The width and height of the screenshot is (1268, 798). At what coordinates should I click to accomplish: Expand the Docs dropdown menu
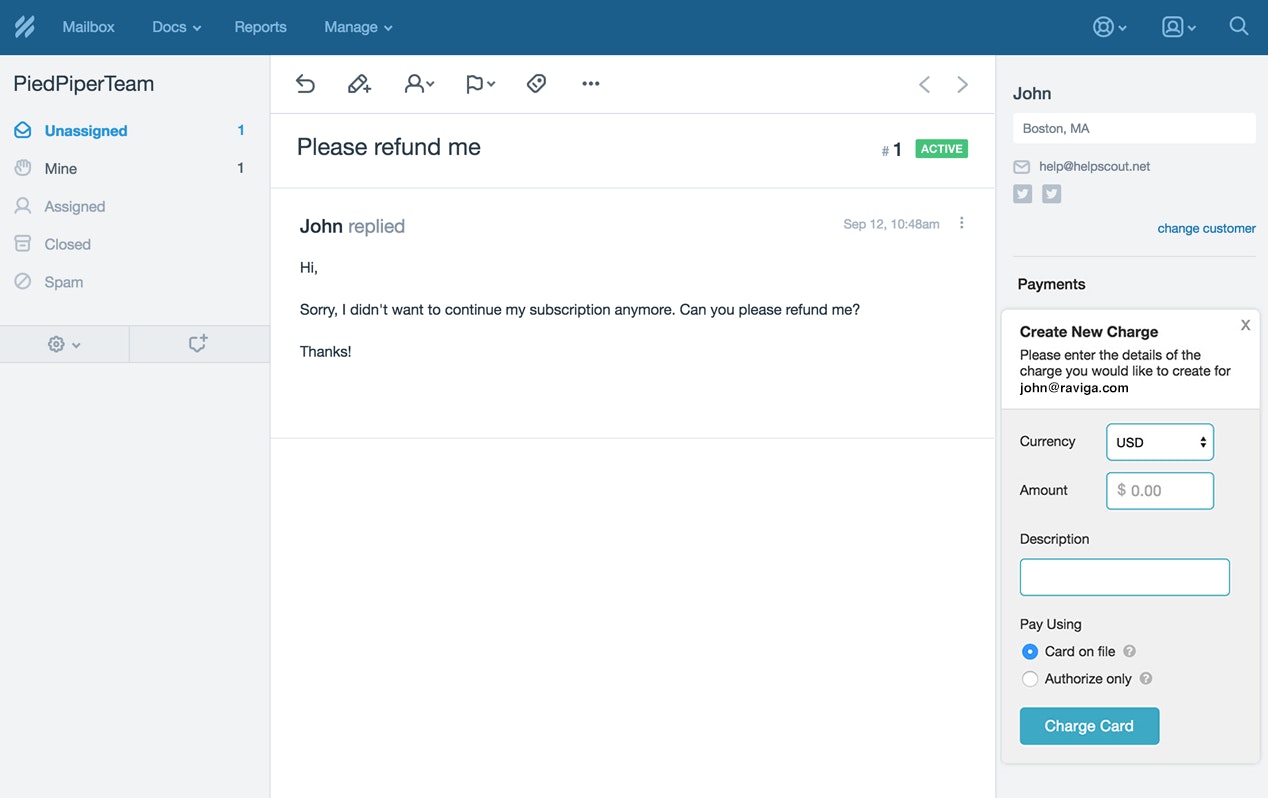(x=177, y=27)
